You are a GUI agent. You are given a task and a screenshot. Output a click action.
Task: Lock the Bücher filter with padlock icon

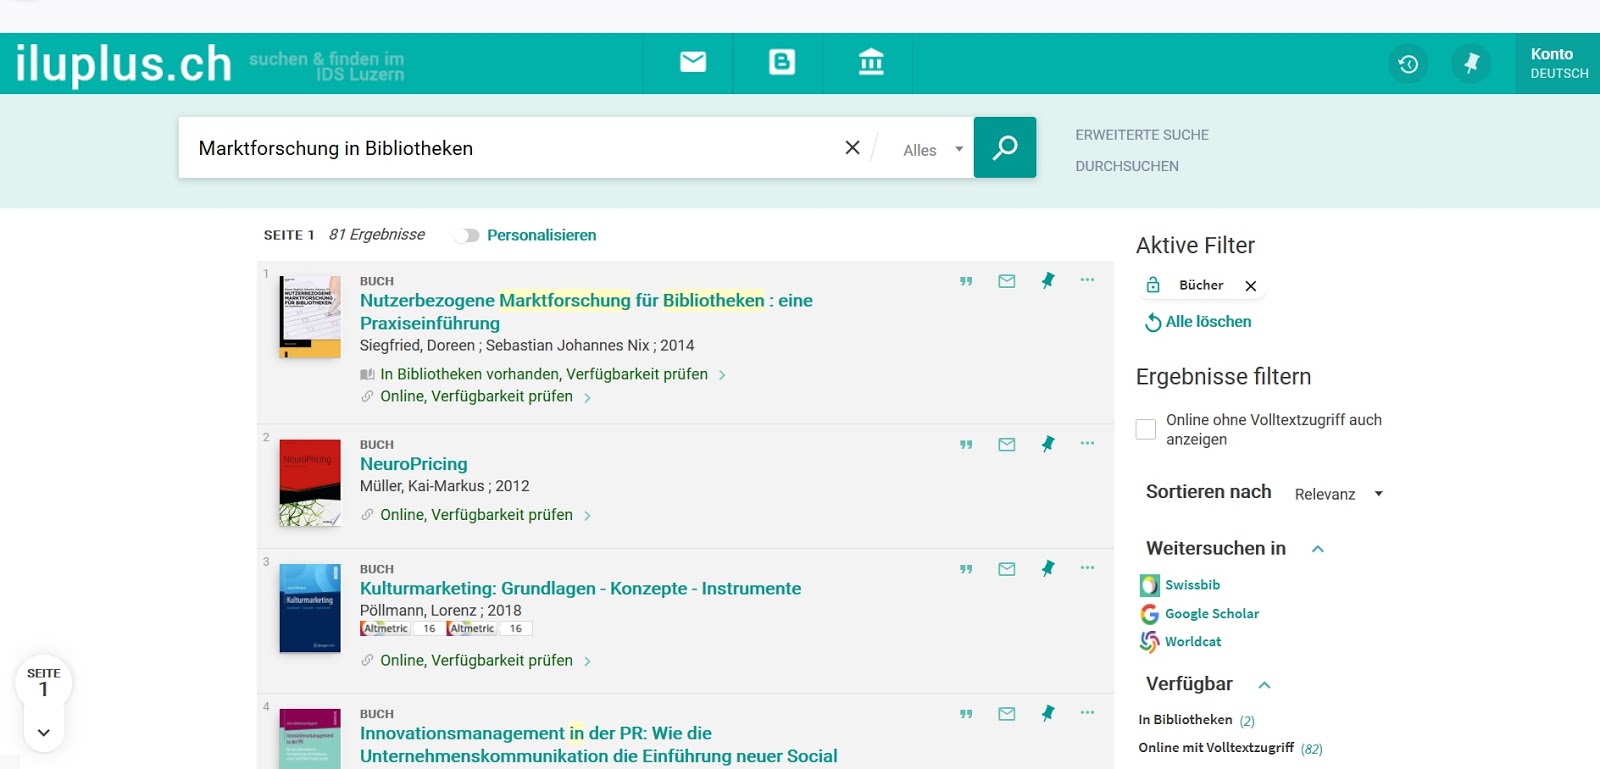click(x=1153, y=285)
